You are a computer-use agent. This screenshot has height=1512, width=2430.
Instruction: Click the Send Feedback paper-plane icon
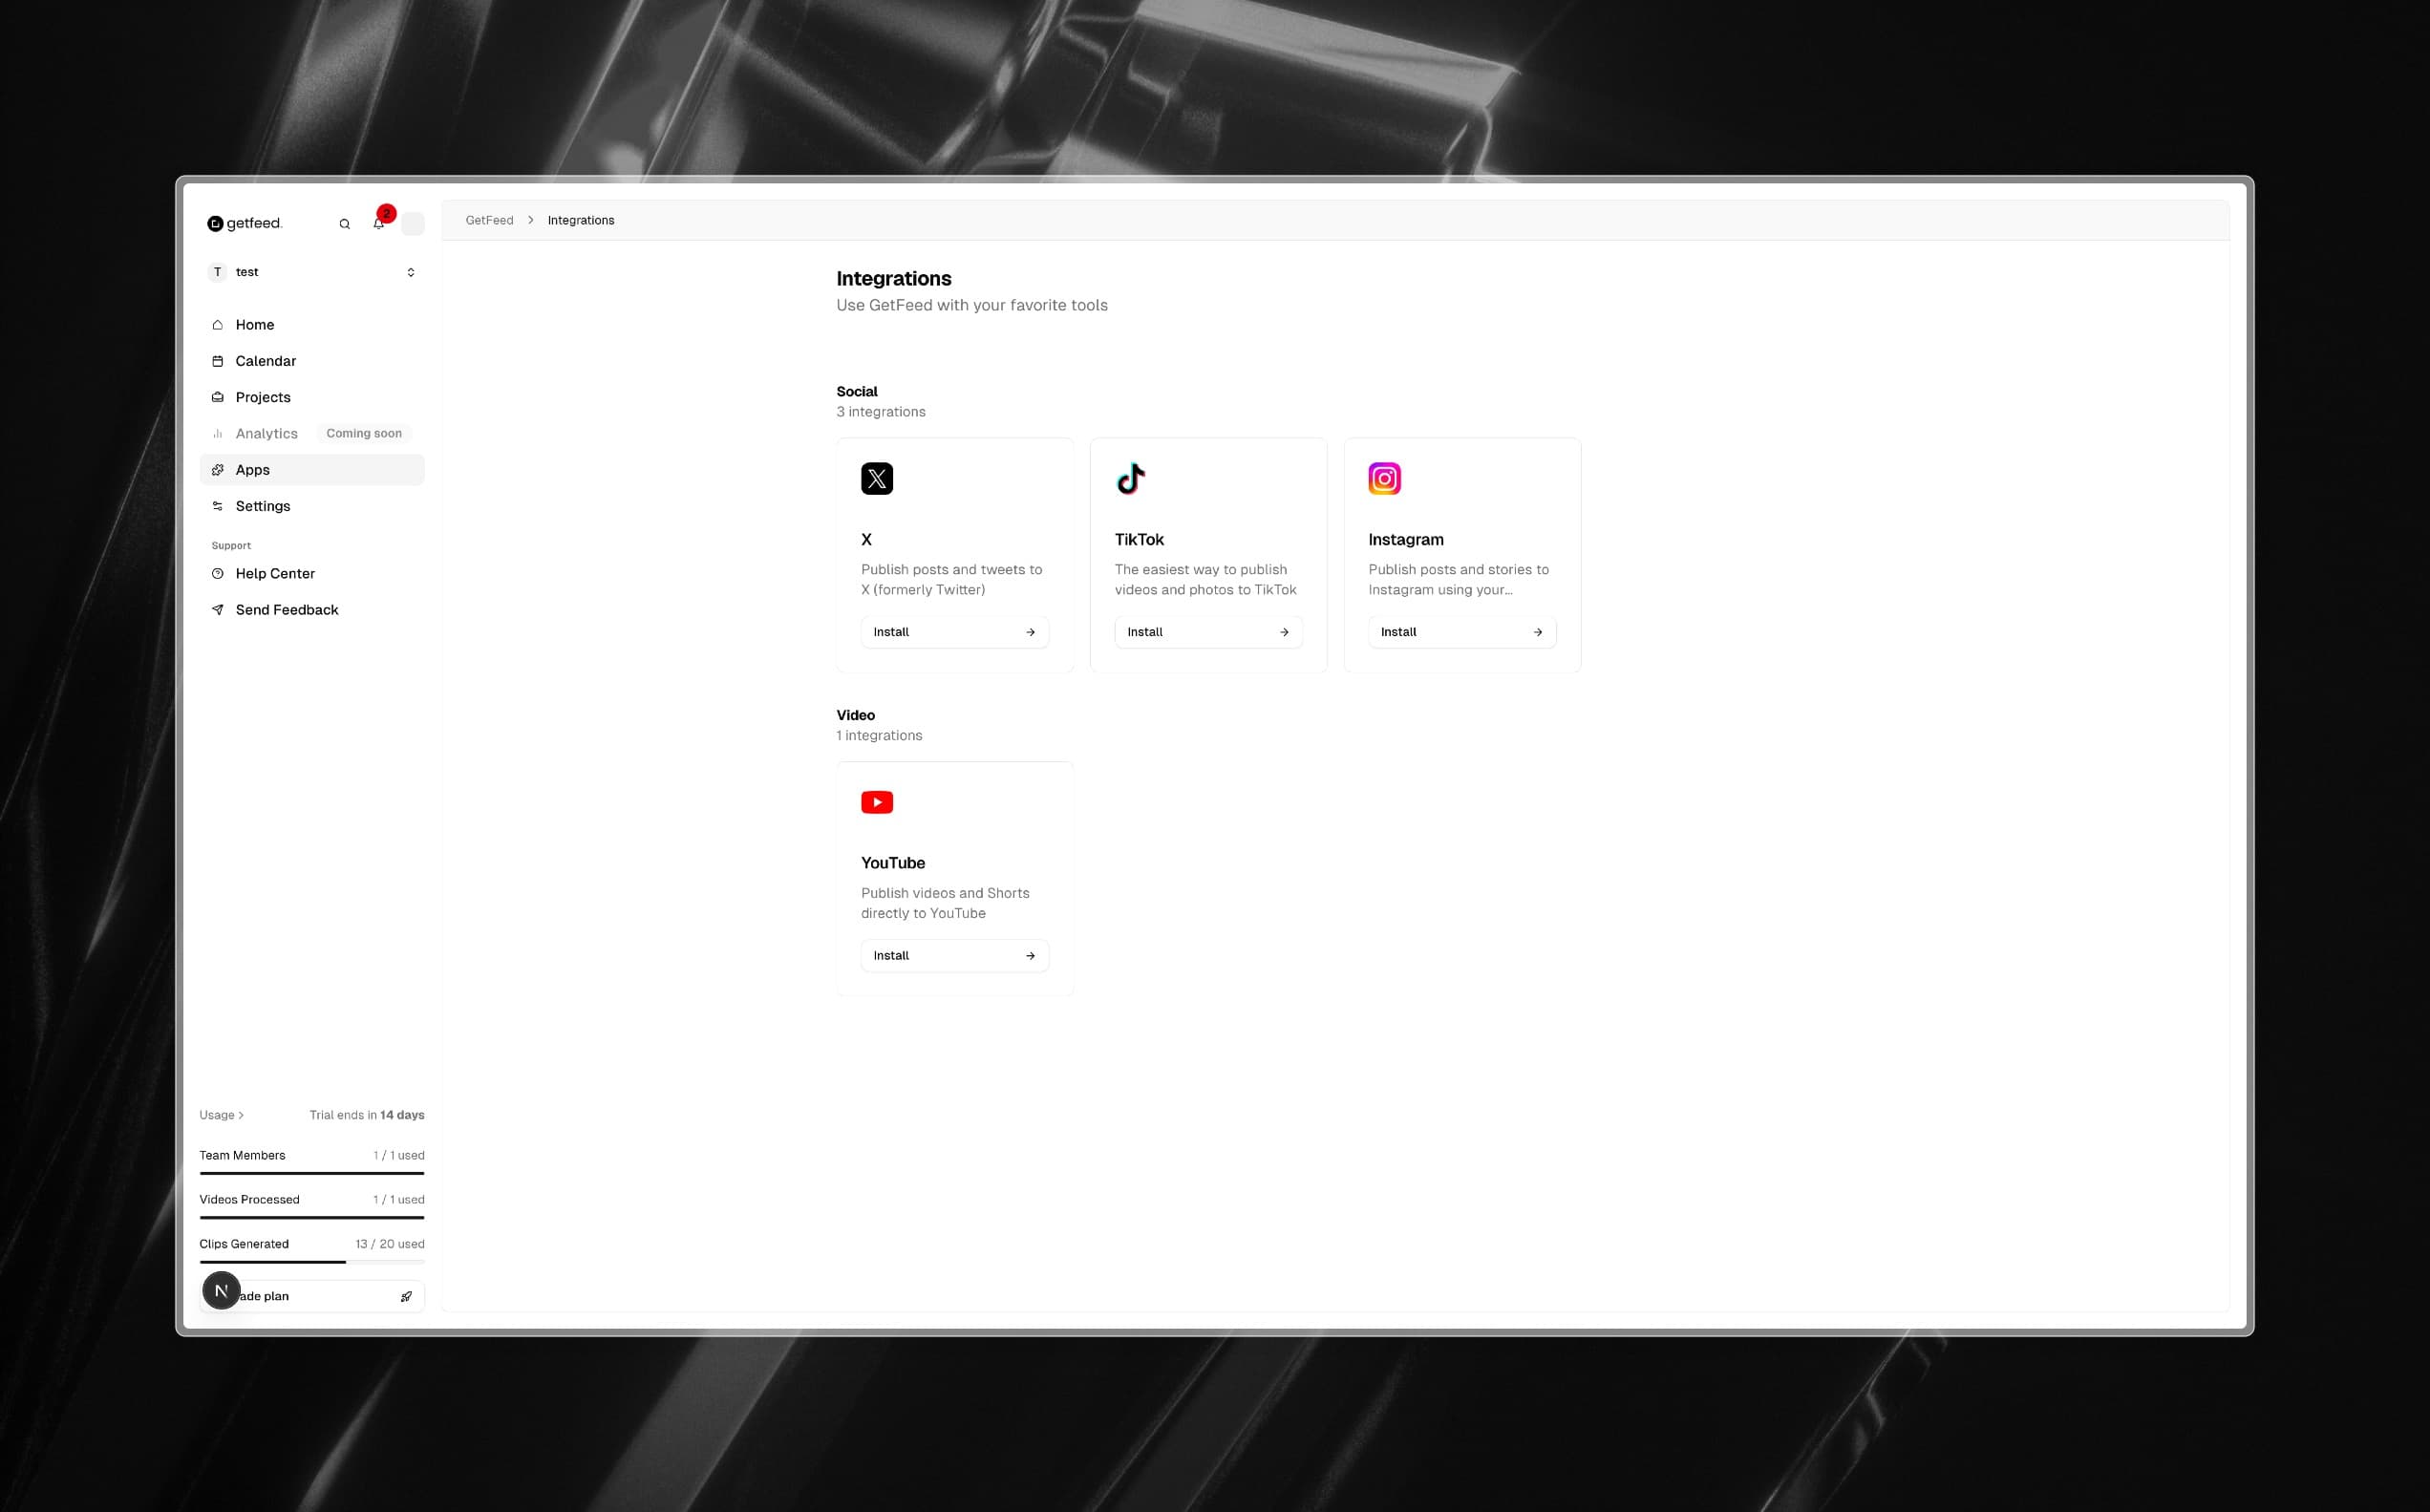click(x=218, y=609)
